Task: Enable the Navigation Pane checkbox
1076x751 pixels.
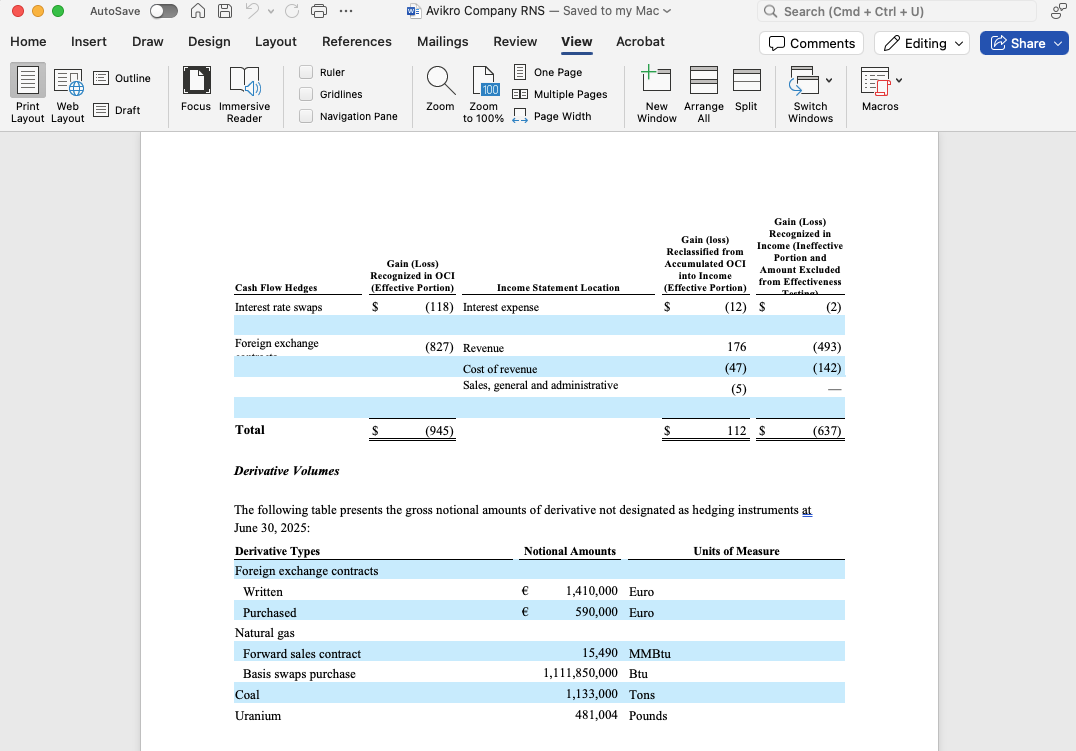Action: 306,116
